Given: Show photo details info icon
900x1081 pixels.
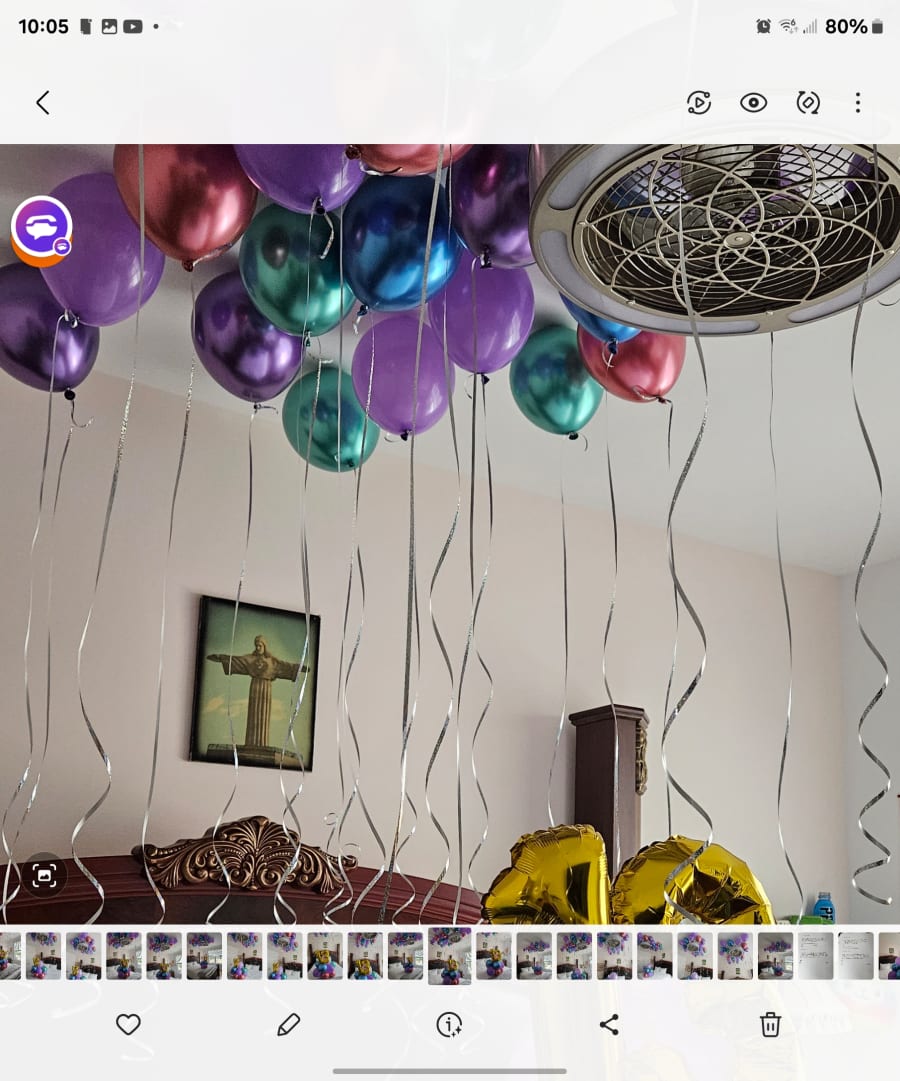Looking at the screenshot, I should click(x=449, y=1024).
